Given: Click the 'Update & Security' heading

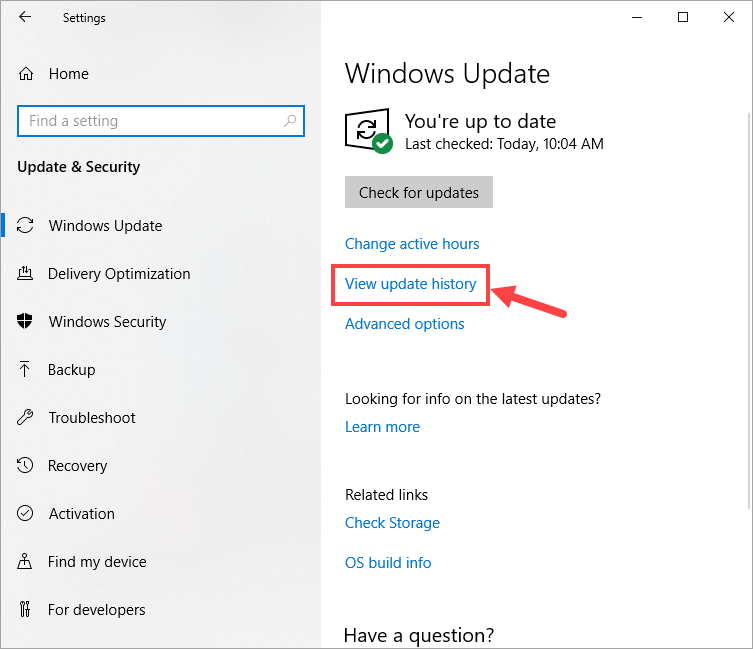Looking at the screenshot, I should 79,167.
